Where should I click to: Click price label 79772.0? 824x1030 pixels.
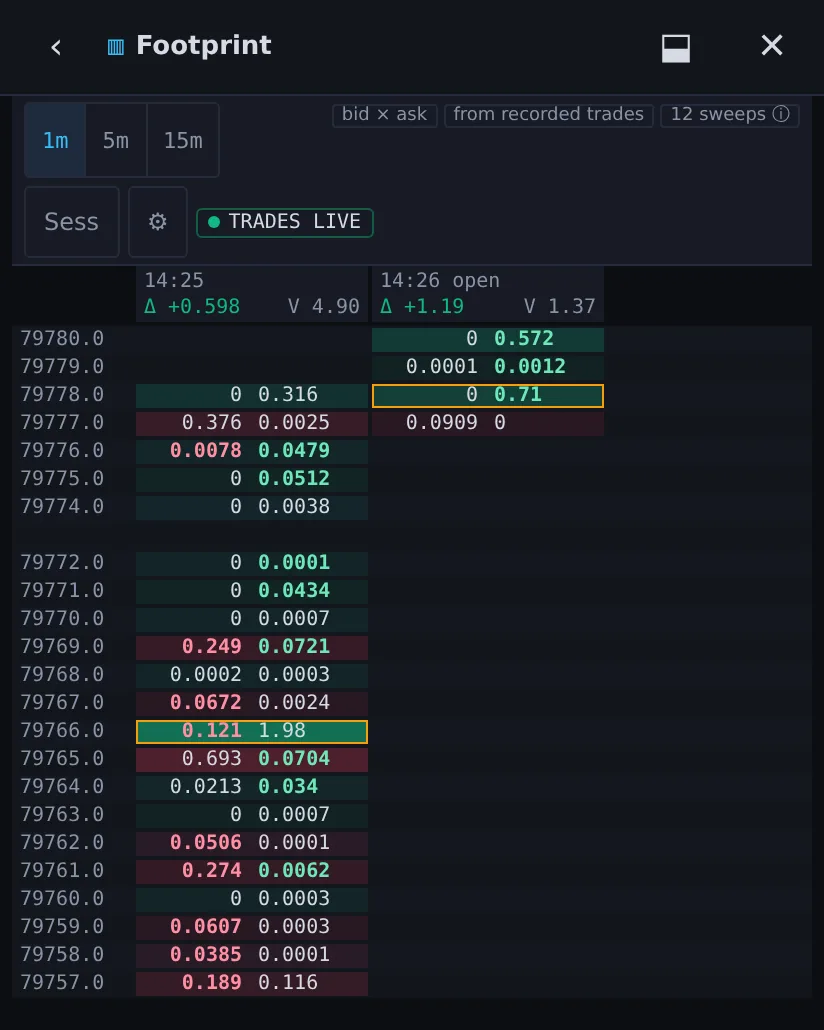(x=62, y=562)
